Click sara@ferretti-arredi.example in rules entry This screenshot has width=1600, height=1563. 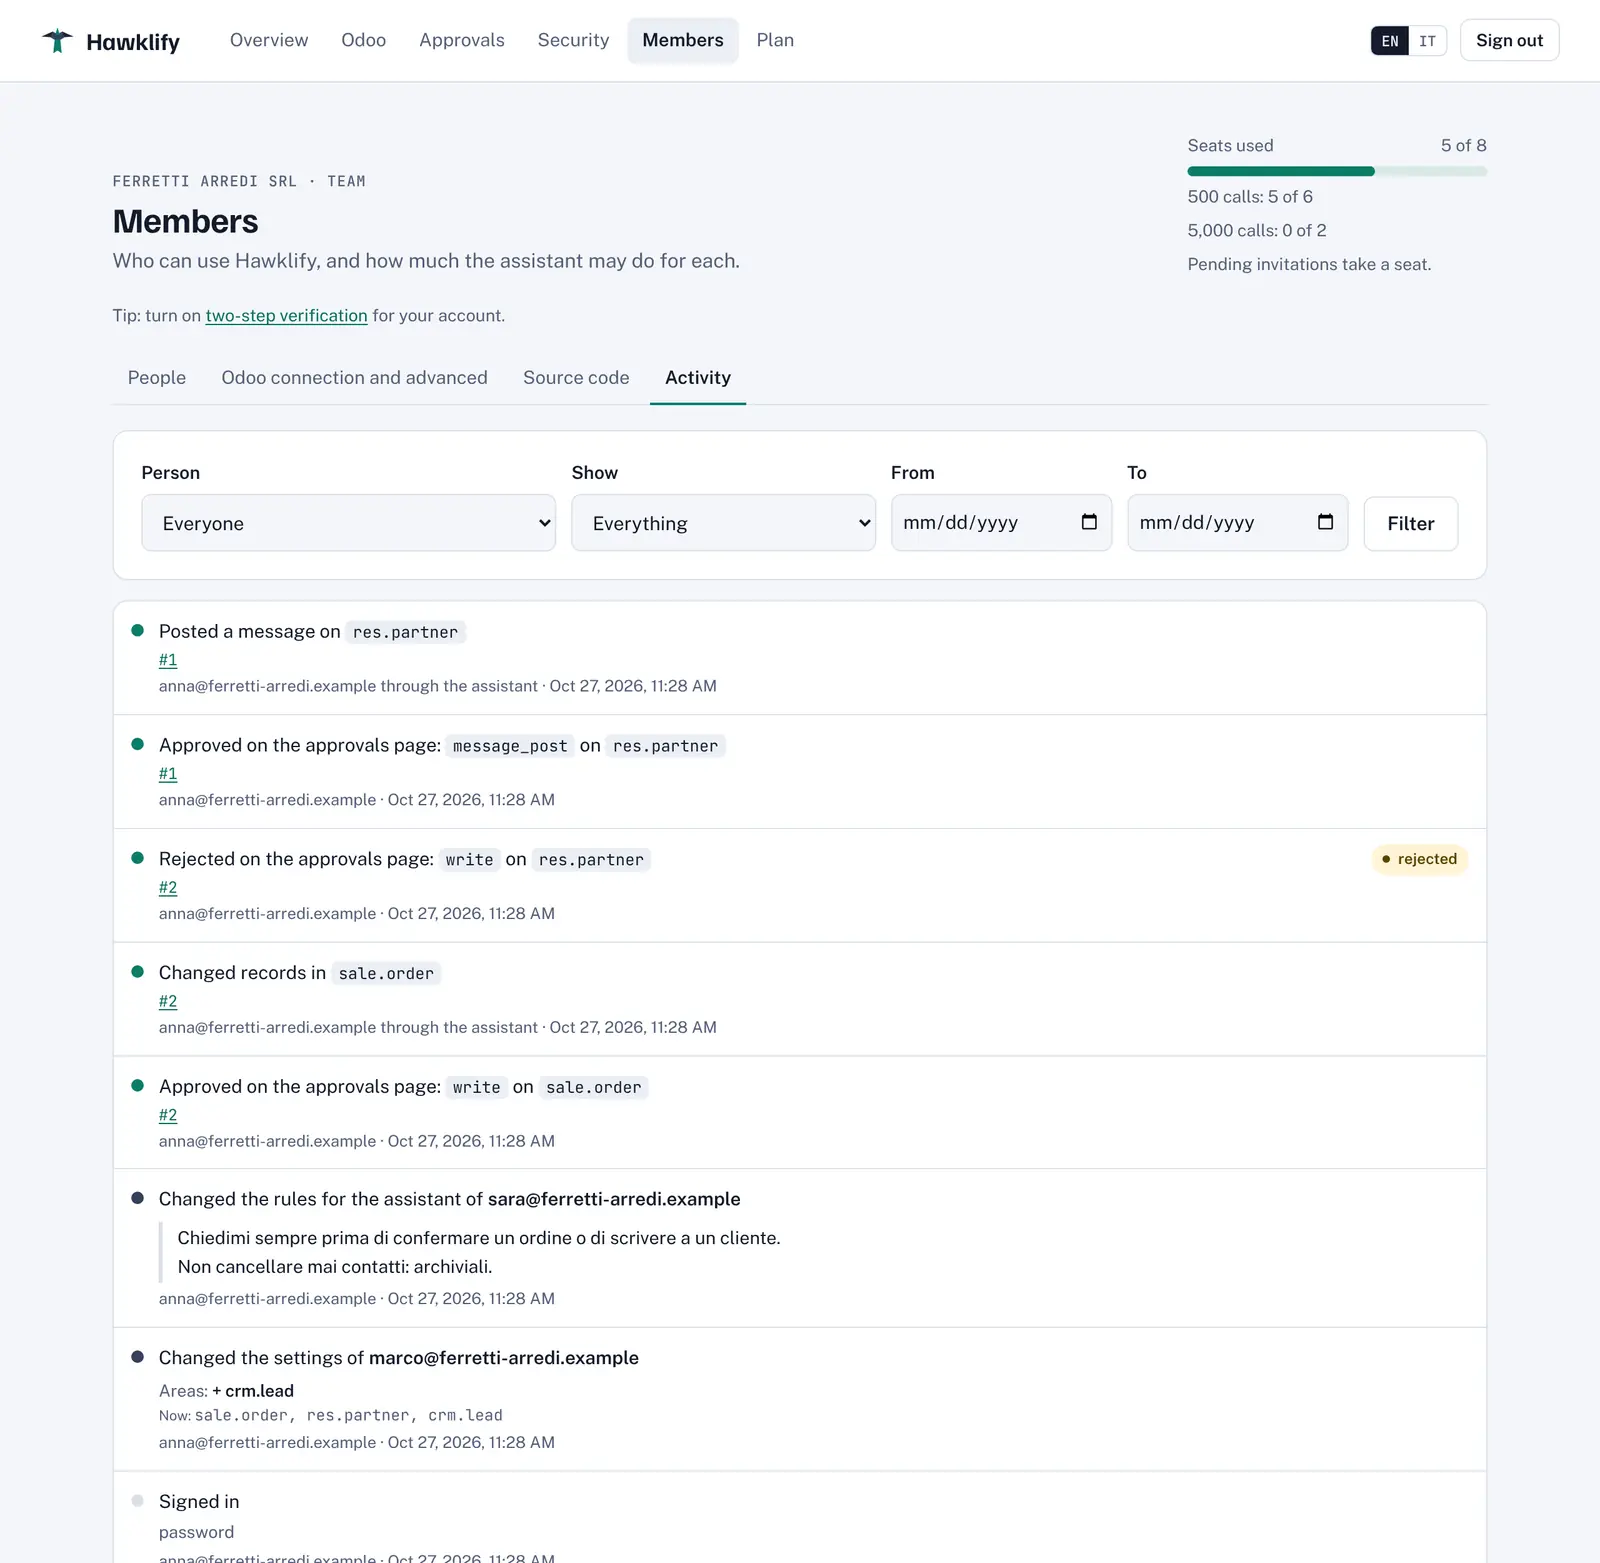[614, 1199]
